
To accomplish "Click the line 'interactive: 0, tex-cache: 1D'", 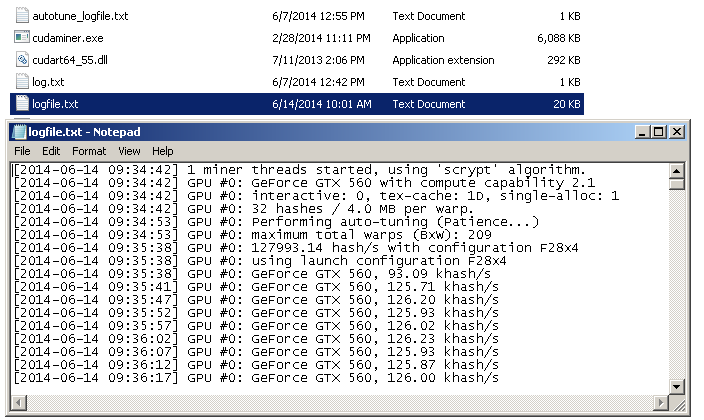I will (x=316, y=196).
